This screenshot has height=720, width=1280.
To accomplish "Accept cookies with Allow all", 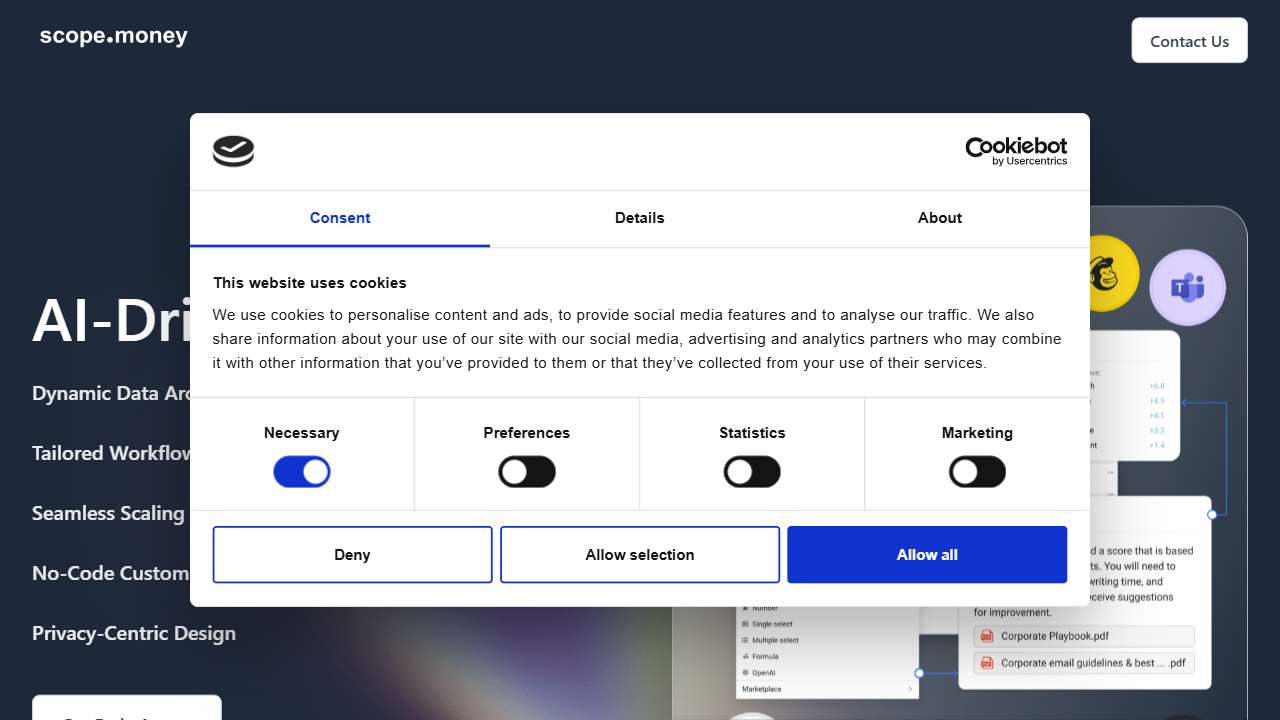I will pyautogui.click(x=927, y=555).
